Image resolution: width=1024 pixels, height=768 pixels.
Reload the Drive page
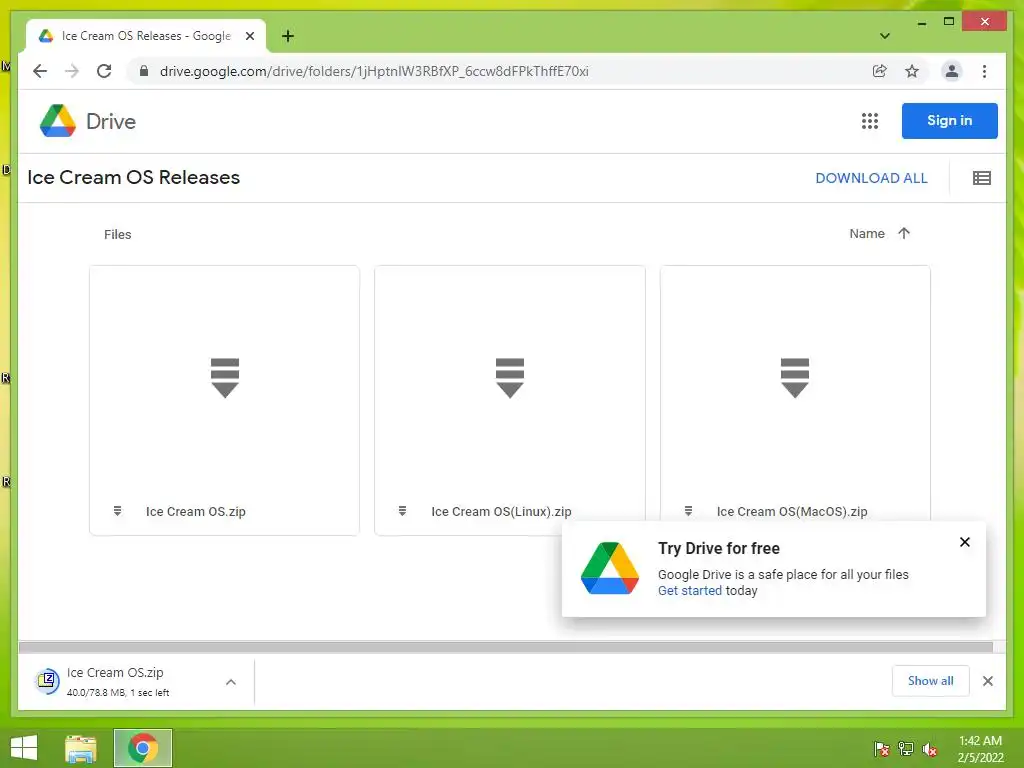(104, 71)
